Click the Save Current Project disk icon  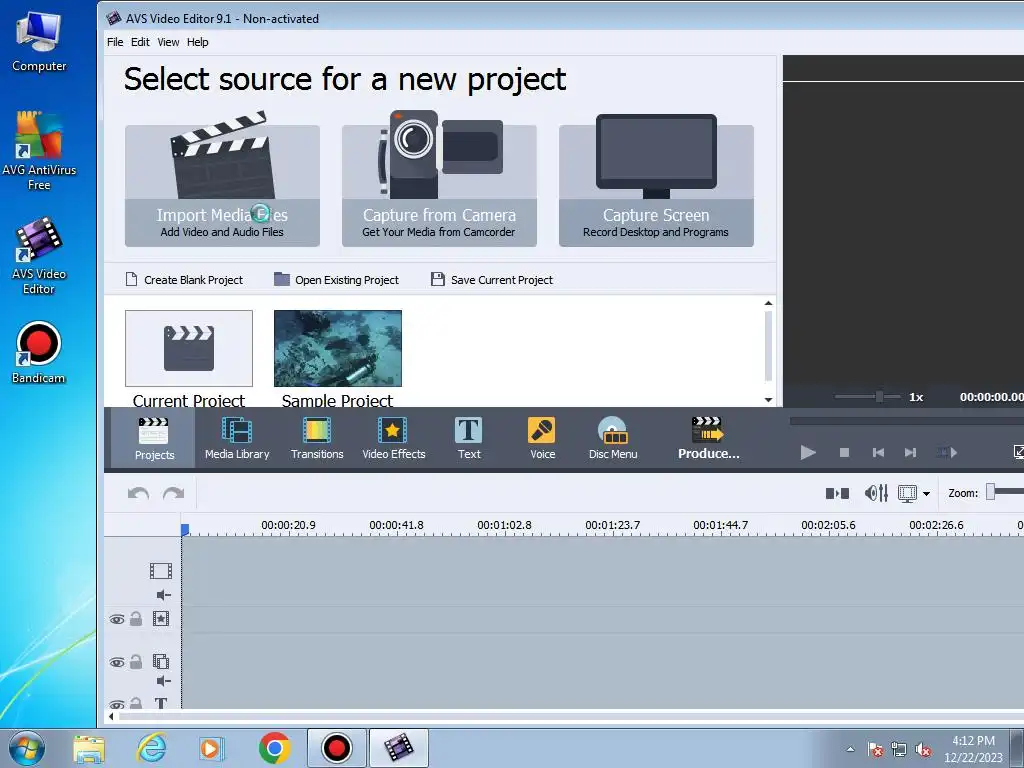[438, 279]
